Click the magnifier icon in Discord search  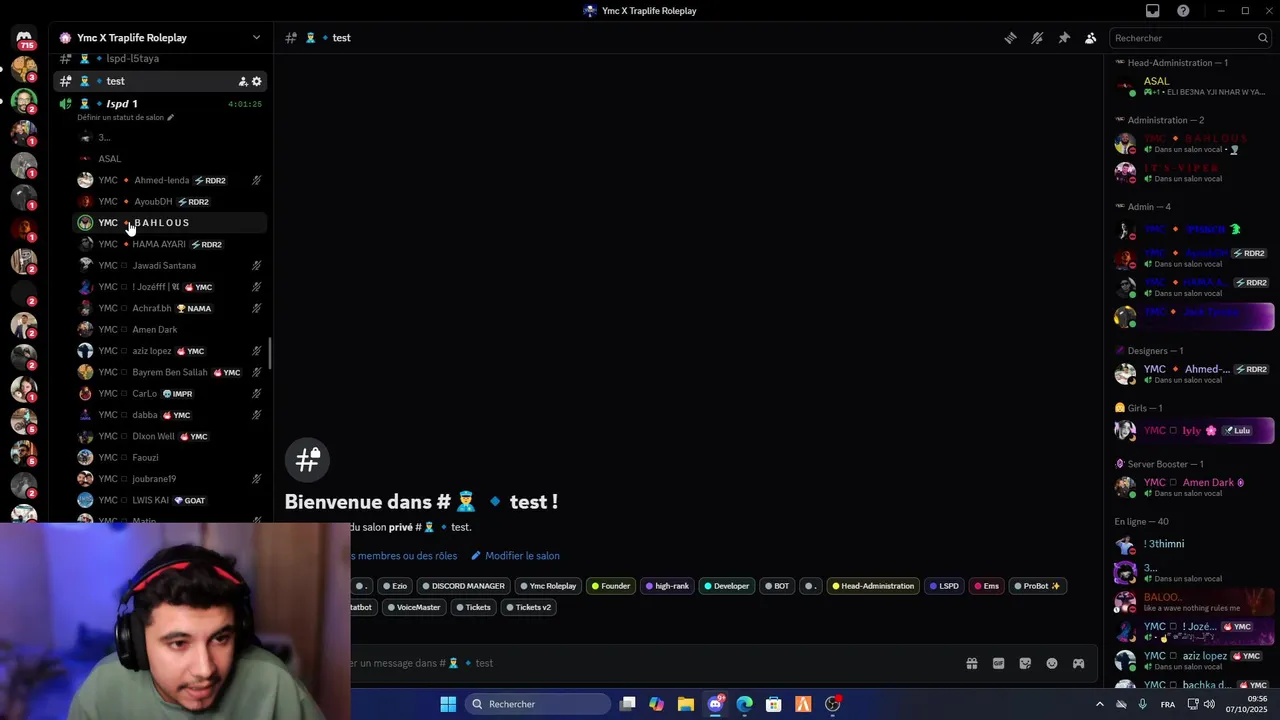tap(1262, 38)
